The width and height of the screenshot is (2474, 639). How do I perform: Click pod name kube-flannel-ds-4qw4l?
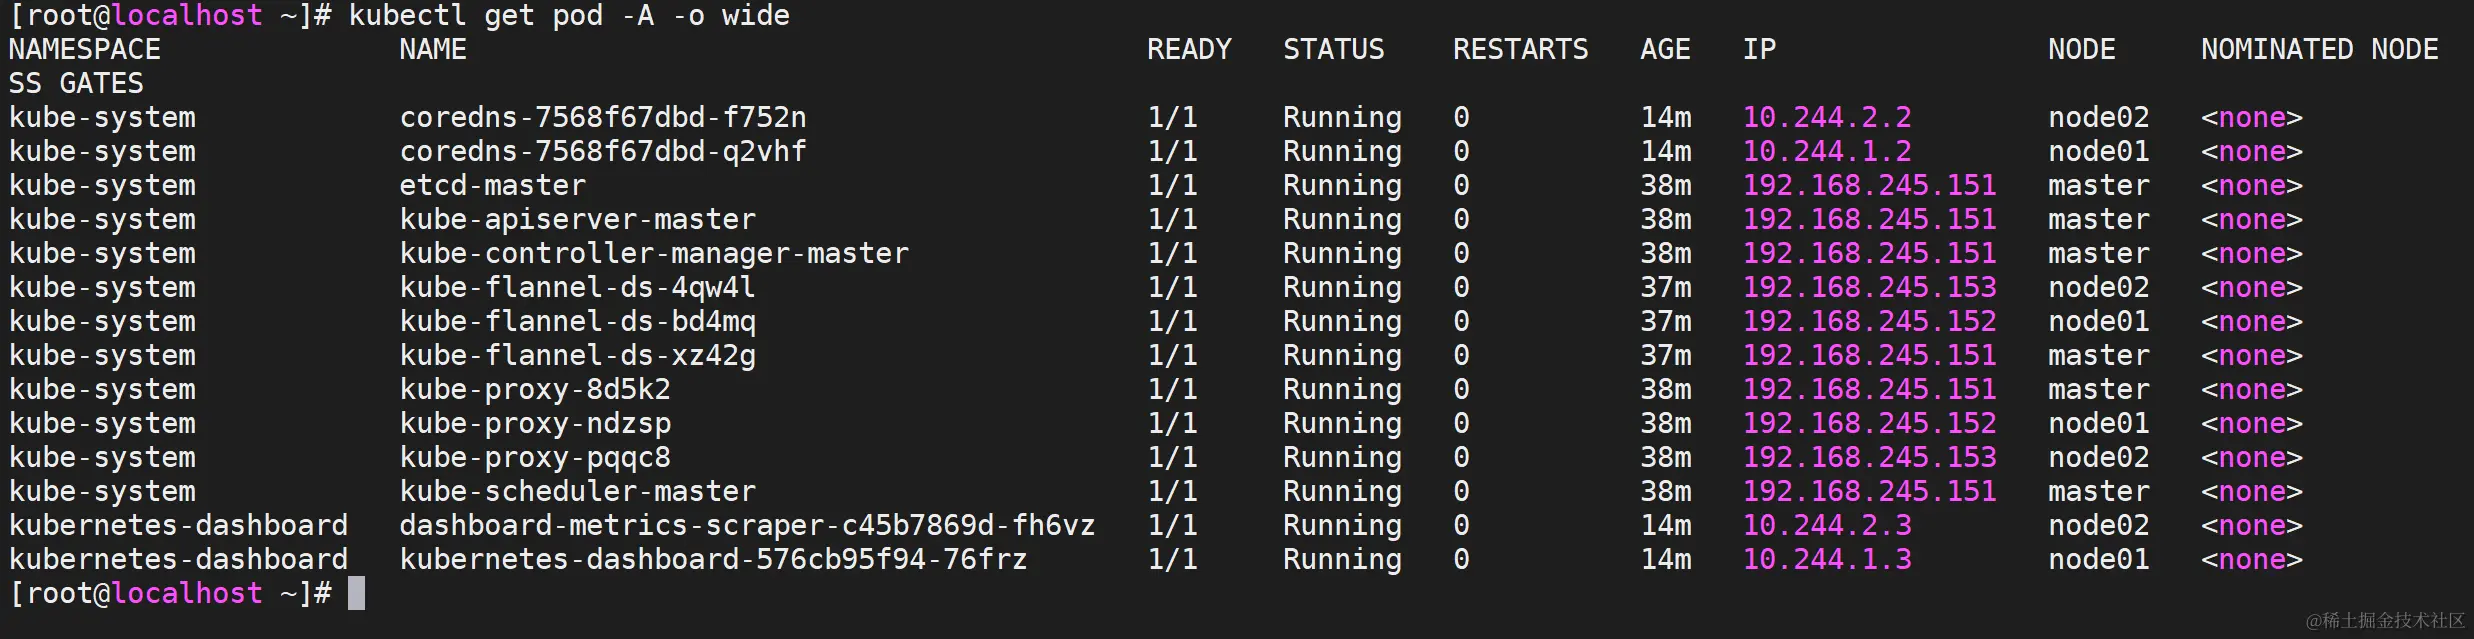tap(578, 287)
